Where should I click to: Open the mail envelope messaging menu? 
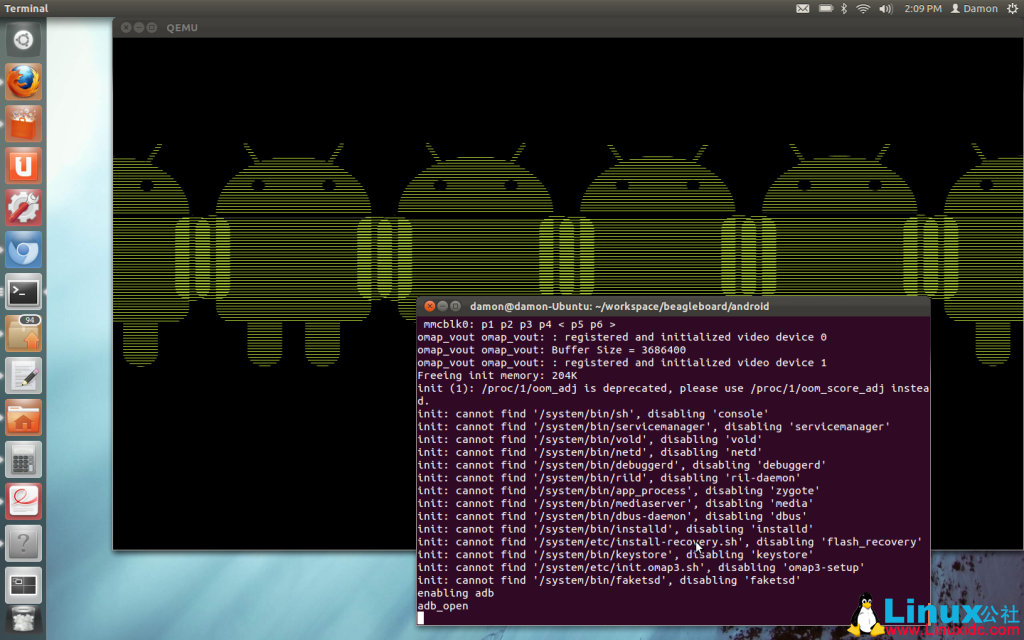(x=803, y=8)
